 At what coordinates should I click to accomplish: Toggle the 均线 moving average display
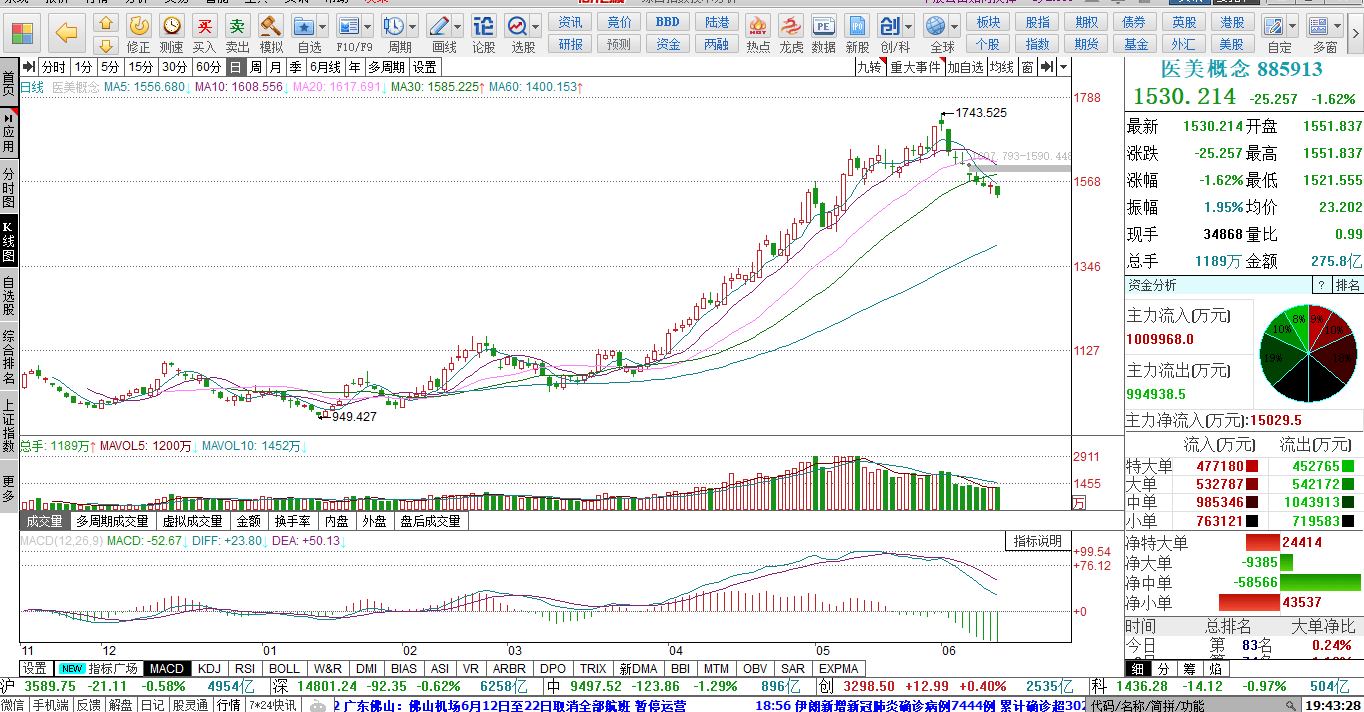(1002, 67)
